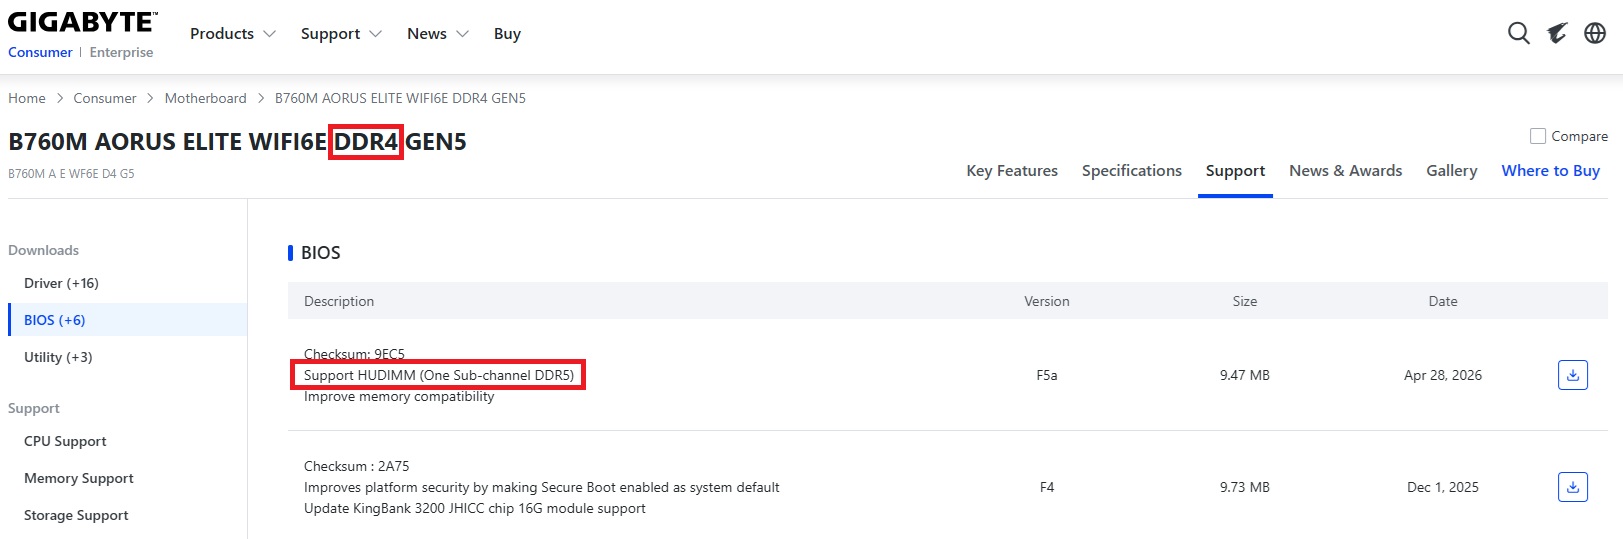This screenshot has width=1623, height=539.
Task: Open the globe region selector icon
Action: [1595, 33]
